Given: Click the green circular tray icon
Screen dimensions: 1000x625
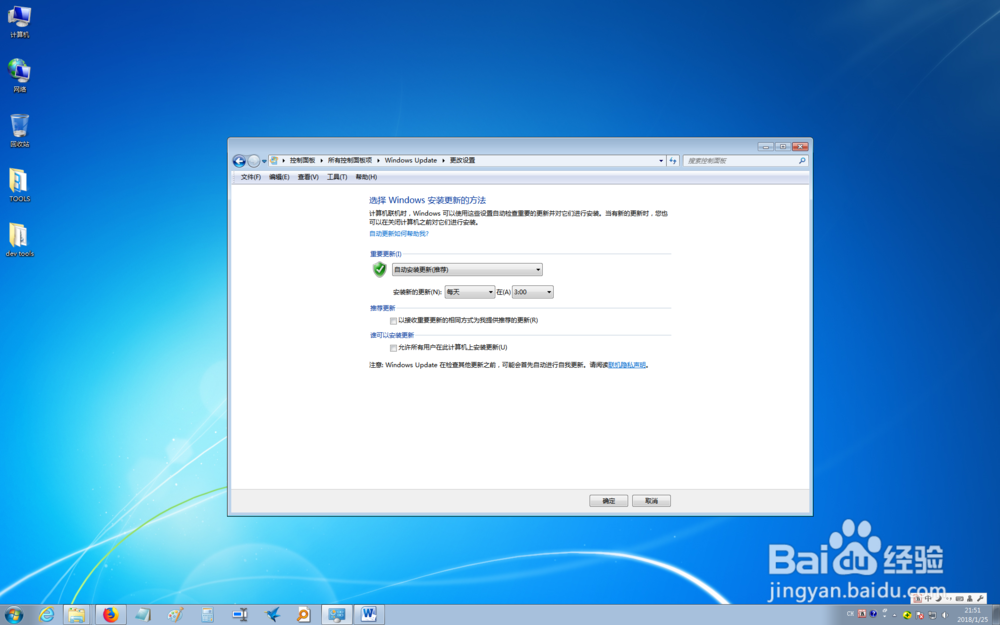Looking at the screenshot, I should (x=907, y=615).
